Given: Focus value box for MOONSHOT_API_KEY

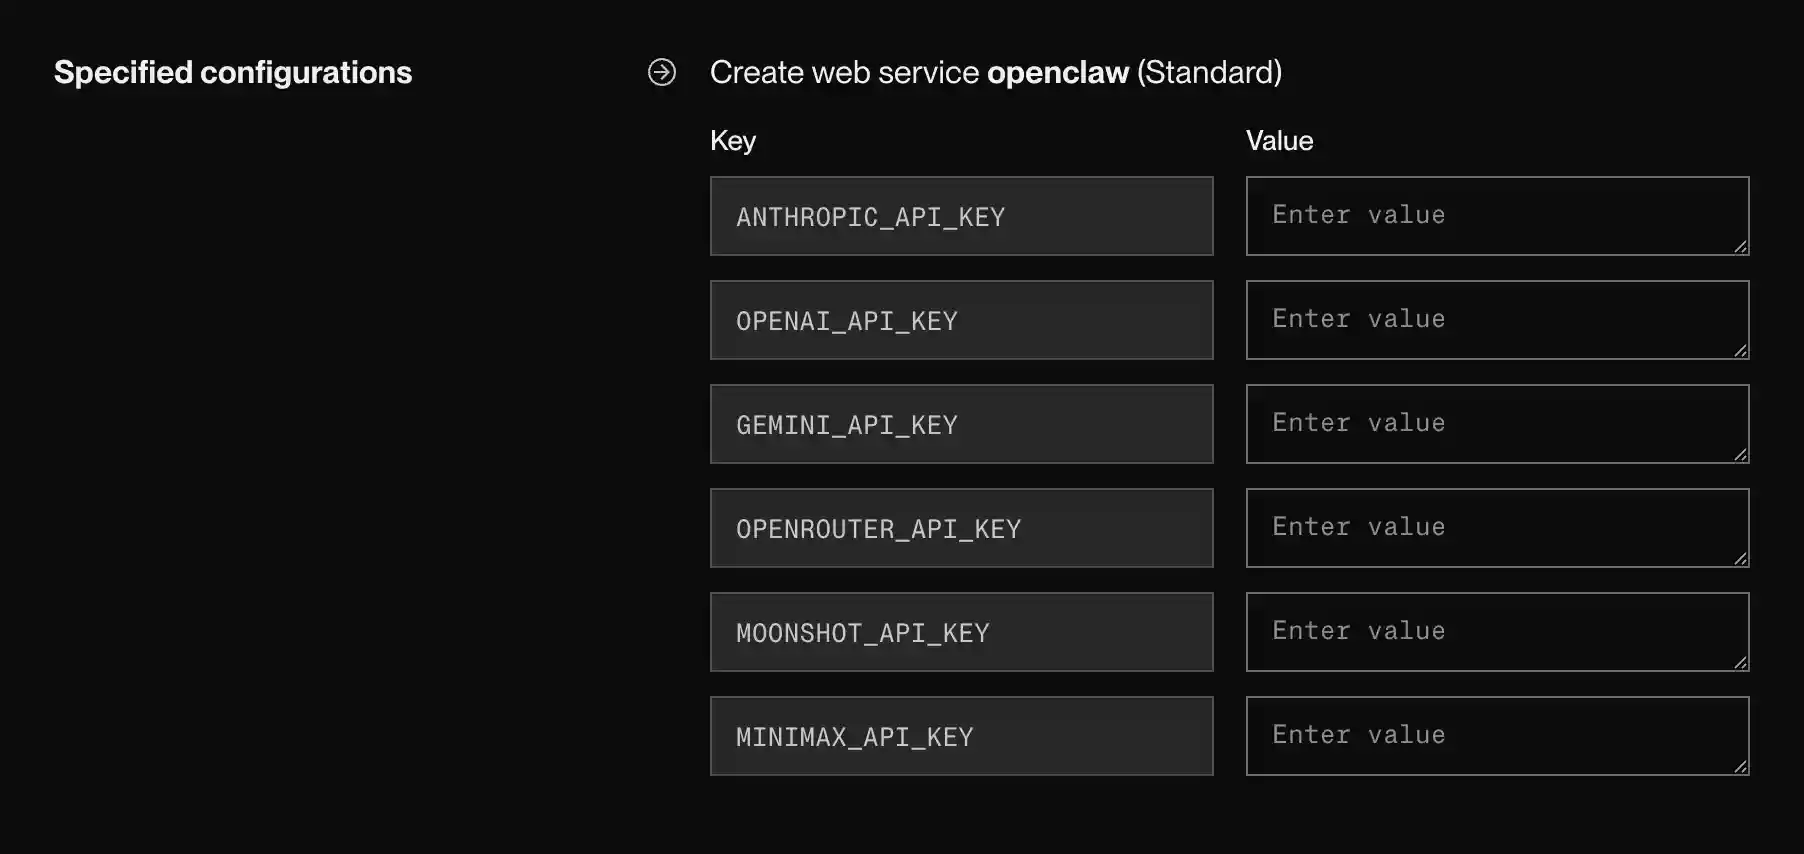Looking at the screenshot, I should 1498,632.
